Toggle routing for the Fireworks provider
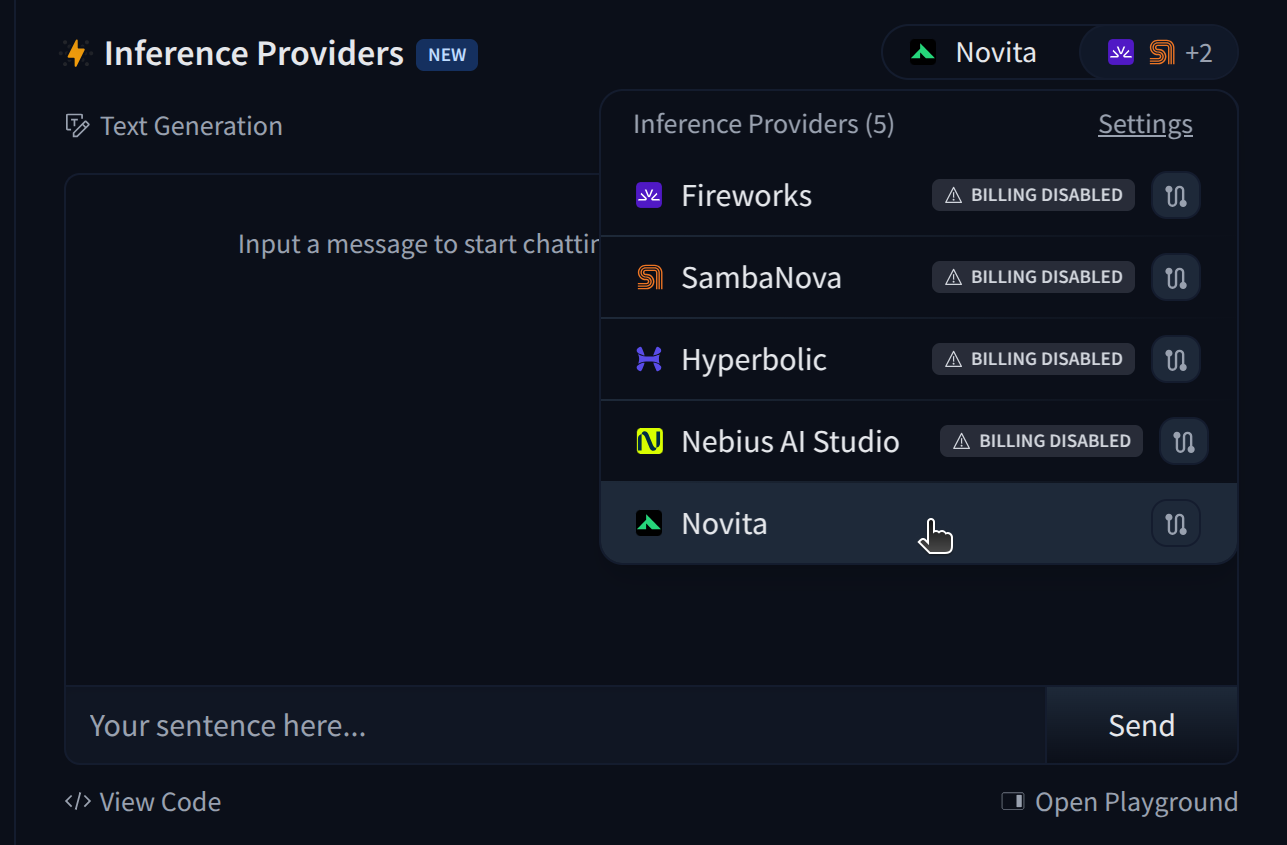 1175,195
